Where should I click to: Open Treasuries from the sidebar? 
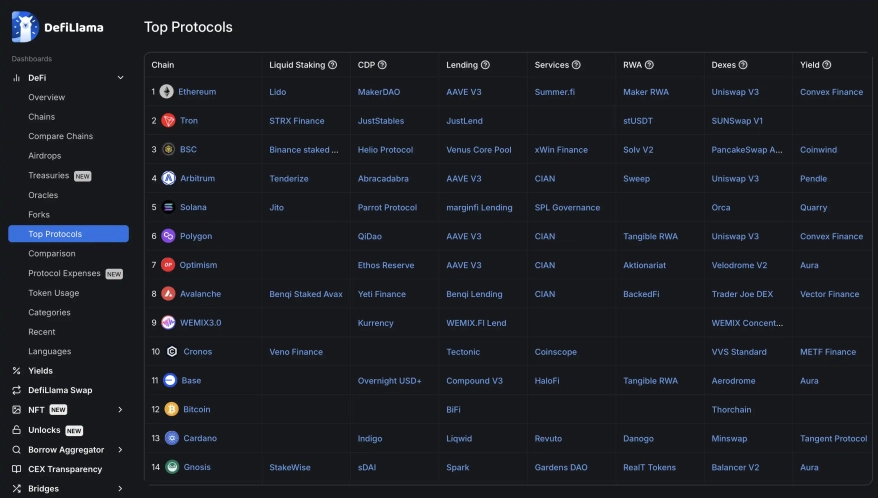pos(49,175)
